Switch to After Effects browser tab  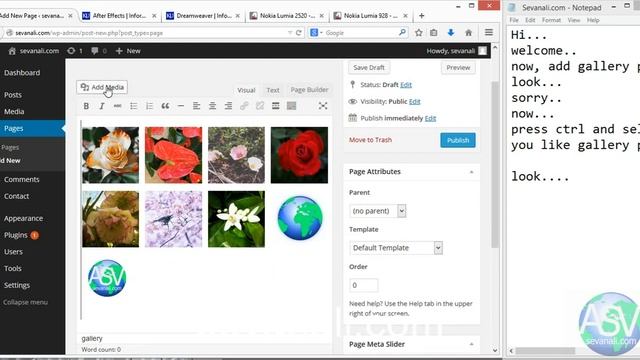[x=118, y=16]
